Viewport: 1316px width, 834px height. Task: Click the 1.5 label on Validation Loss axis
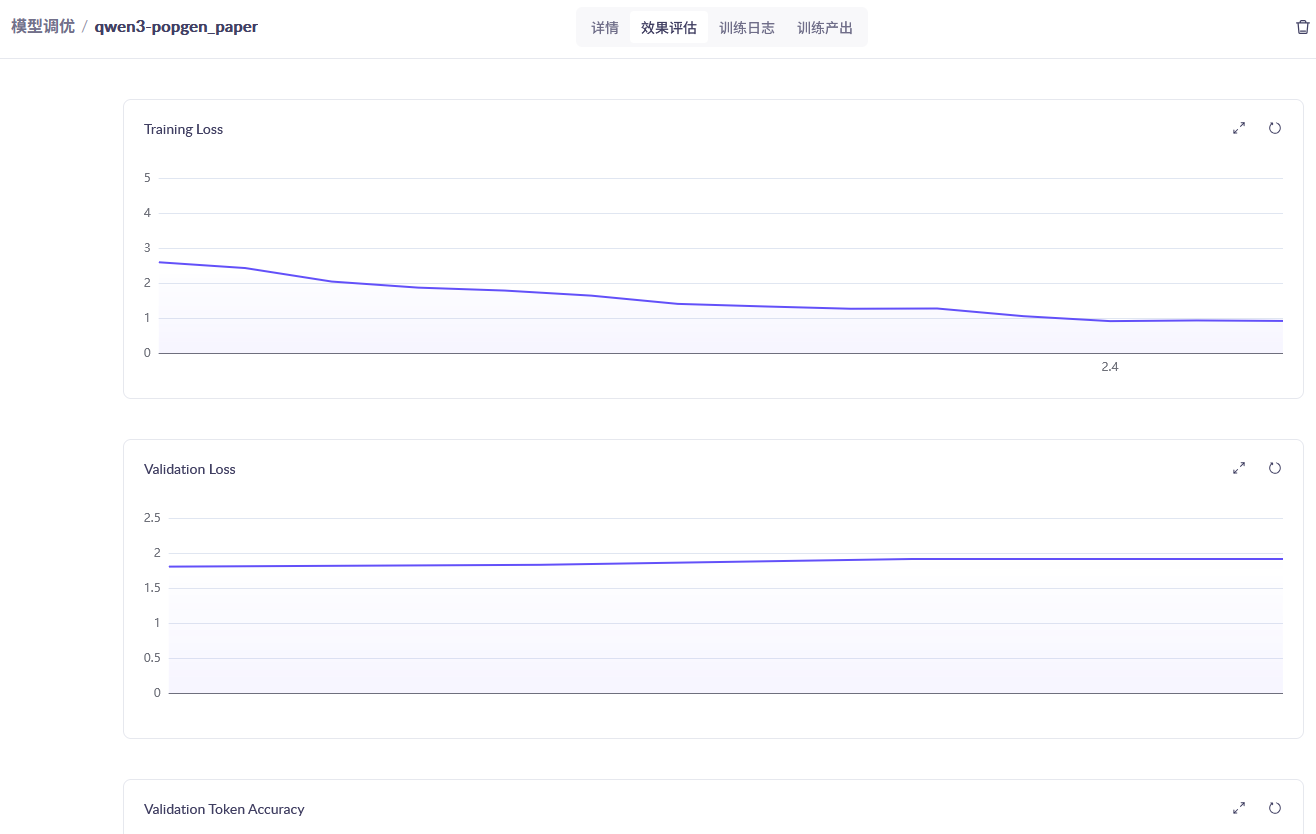click(152, 588)
